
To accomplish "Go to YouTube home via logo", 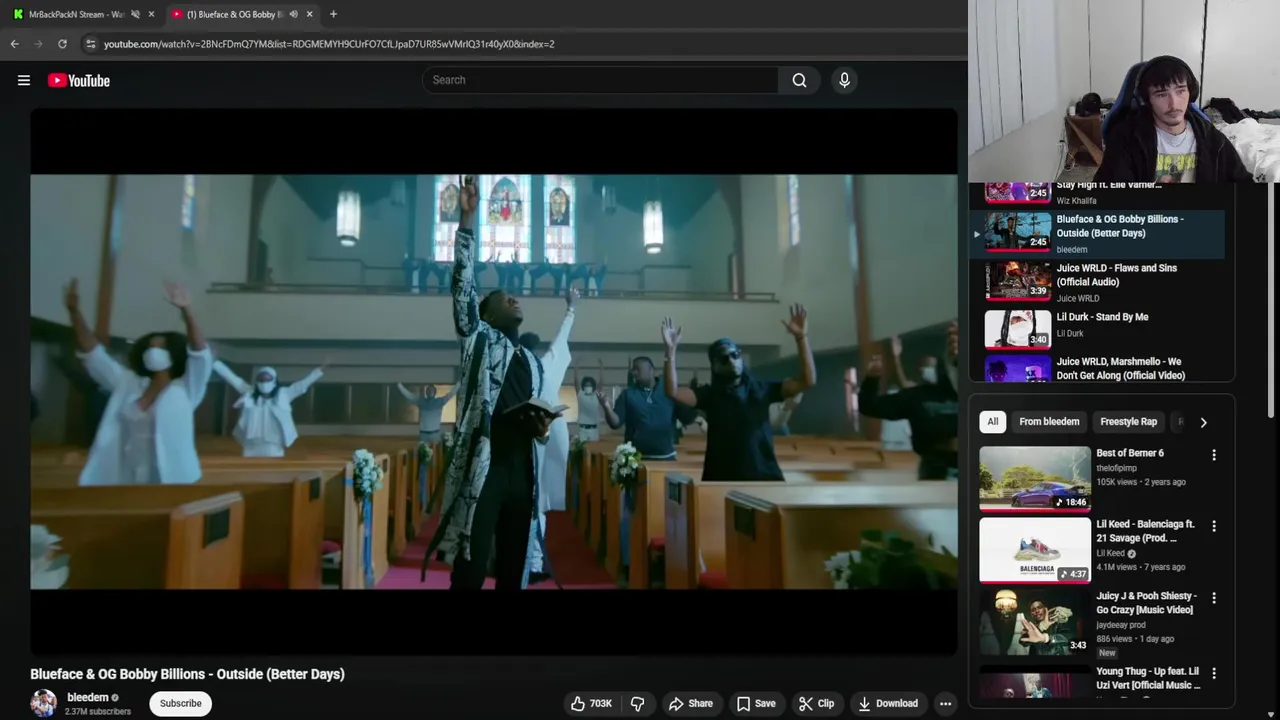I will pyautogui.click(x=79, y=80).
